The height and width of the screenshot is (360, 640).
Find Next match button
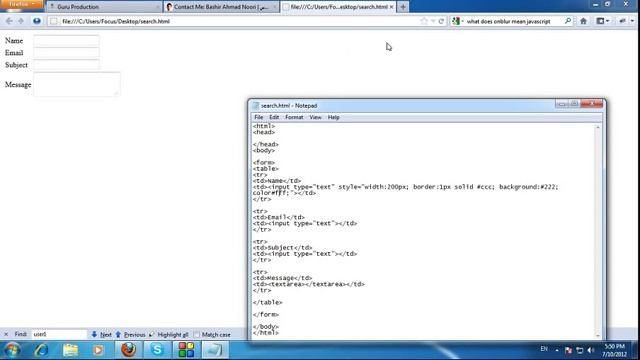point(101,334)
